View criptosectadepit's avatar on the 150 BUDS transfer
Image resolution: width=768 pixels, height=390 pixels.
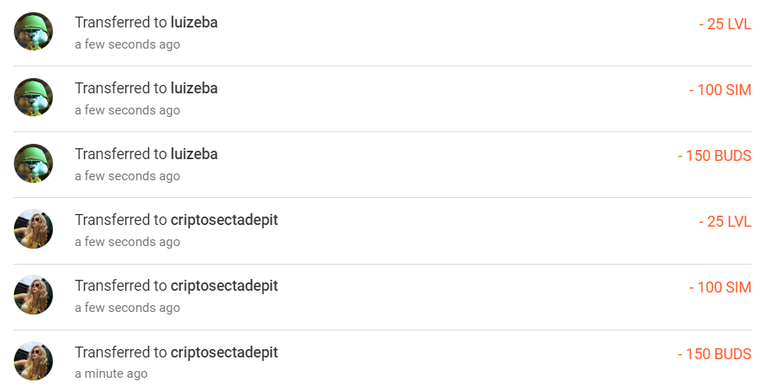(33, 361)
